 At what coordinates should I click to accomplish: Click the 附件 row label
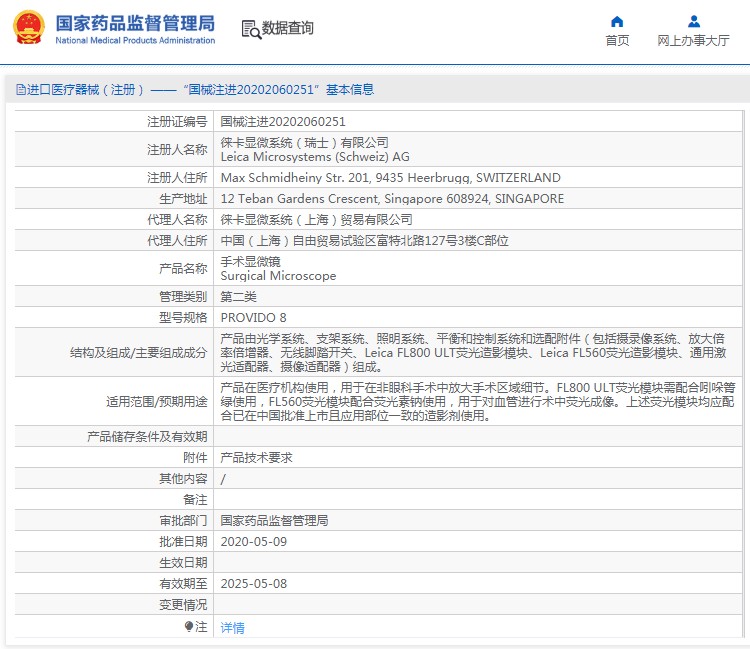195,458
